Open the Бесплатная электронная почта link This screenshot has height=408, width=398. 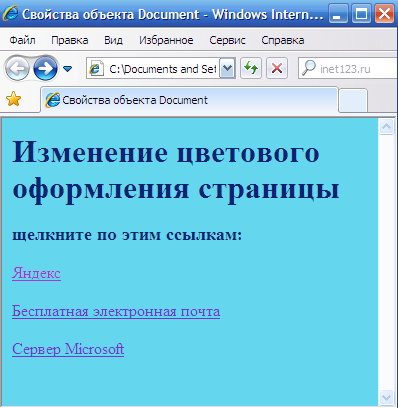[x=116, y=311]
